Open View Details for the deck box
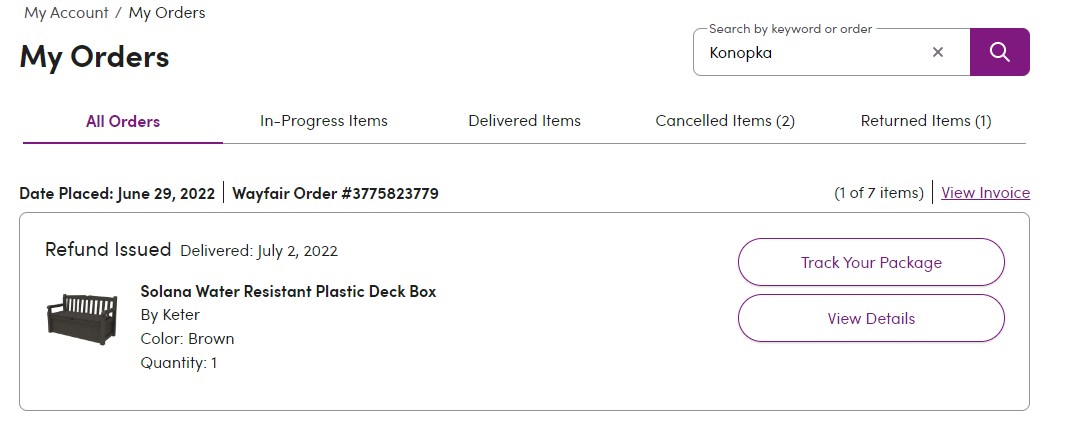The image size is (1065, 435). 871,318
